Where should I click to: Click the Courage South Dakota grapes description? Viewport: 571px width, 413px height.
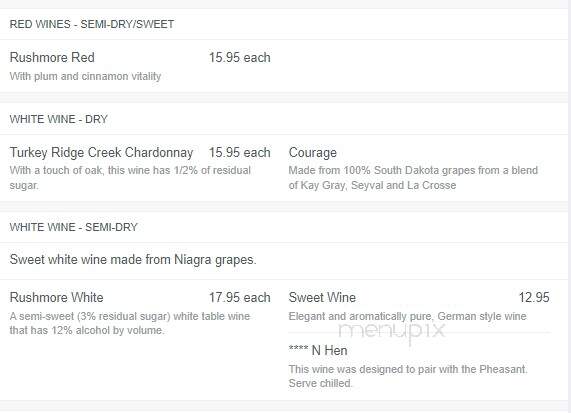413,178
